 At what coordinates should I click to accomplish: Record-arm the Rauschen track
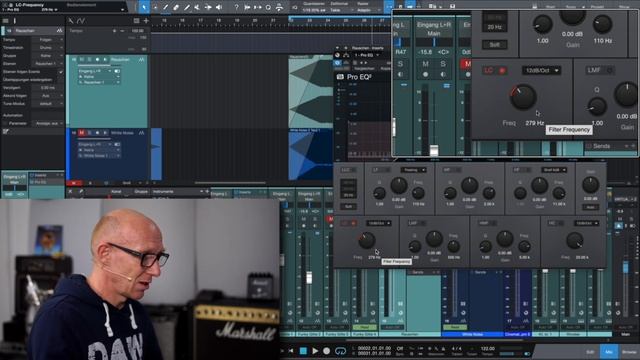click(x=97, y=60)
